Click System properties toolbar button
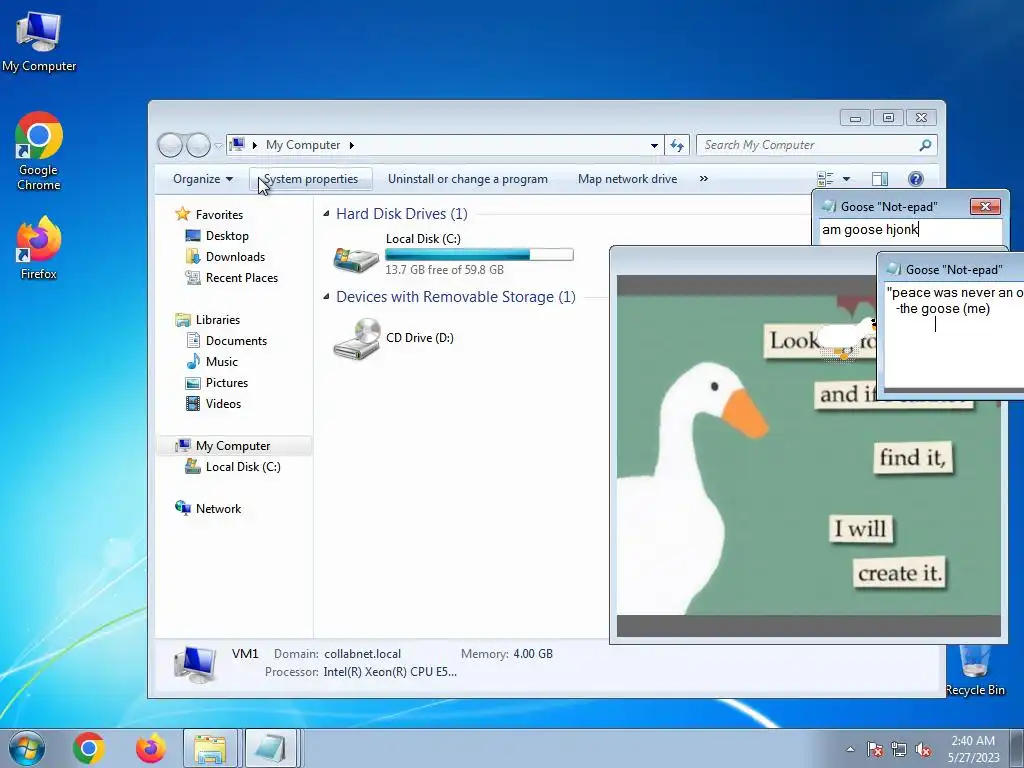 coord(311,179)
